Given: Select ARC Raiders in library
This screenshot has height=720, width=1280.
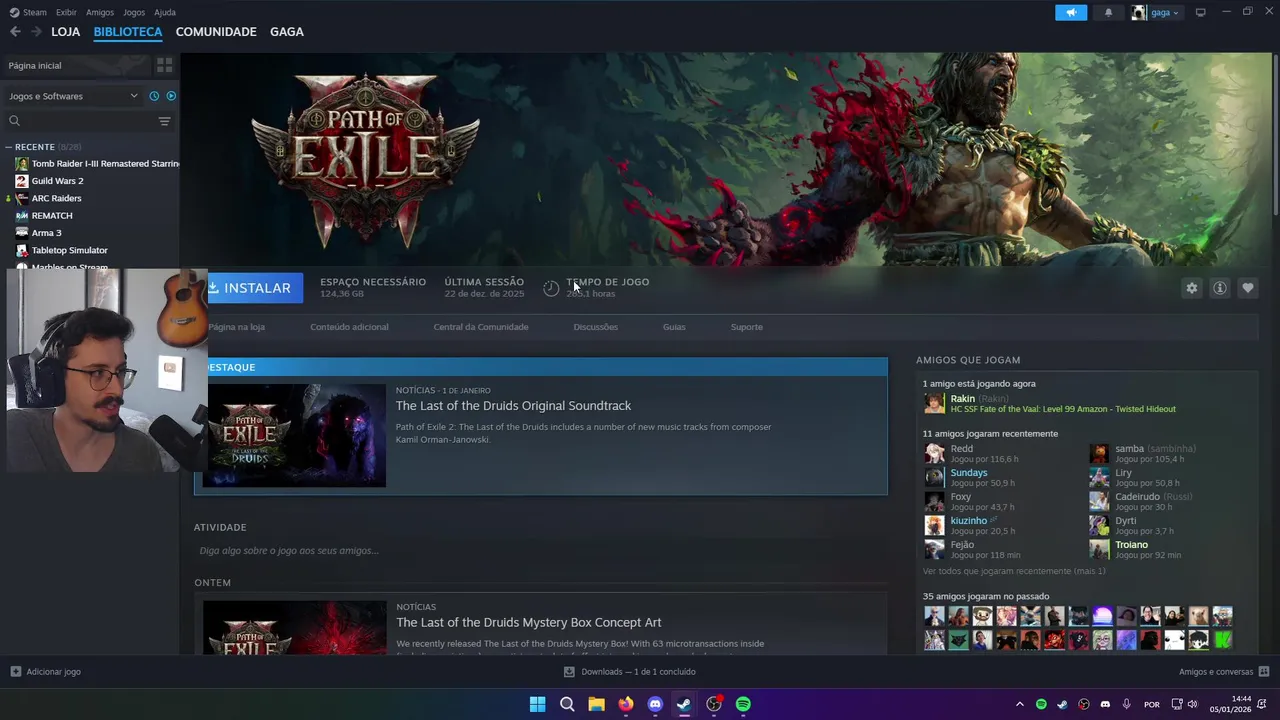Looking at the screenshot, I should tap(56, 198).
